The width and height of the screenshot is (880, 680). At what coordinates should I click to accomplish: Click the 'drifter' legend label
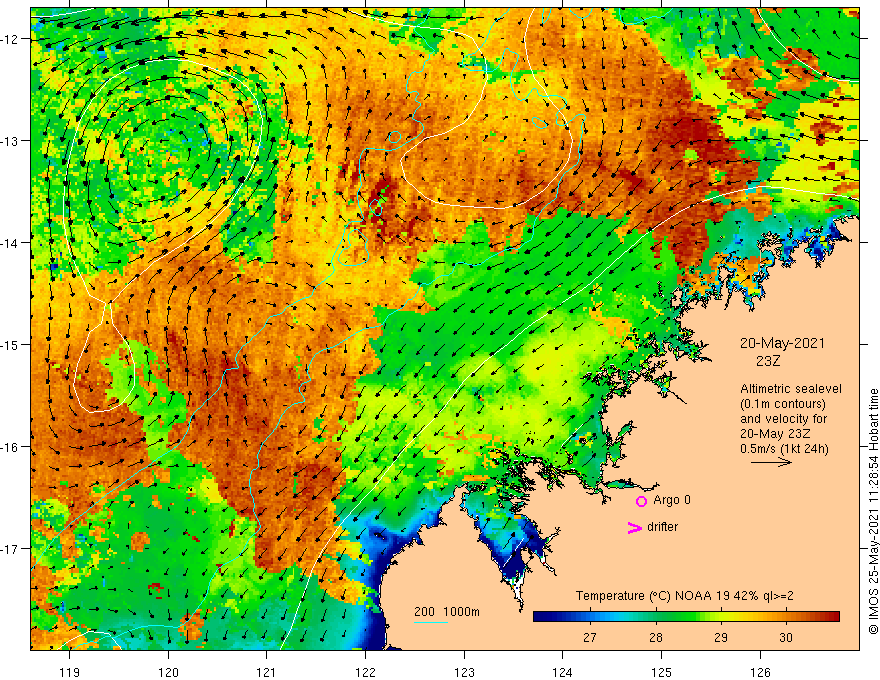click(x=662, y=527)
